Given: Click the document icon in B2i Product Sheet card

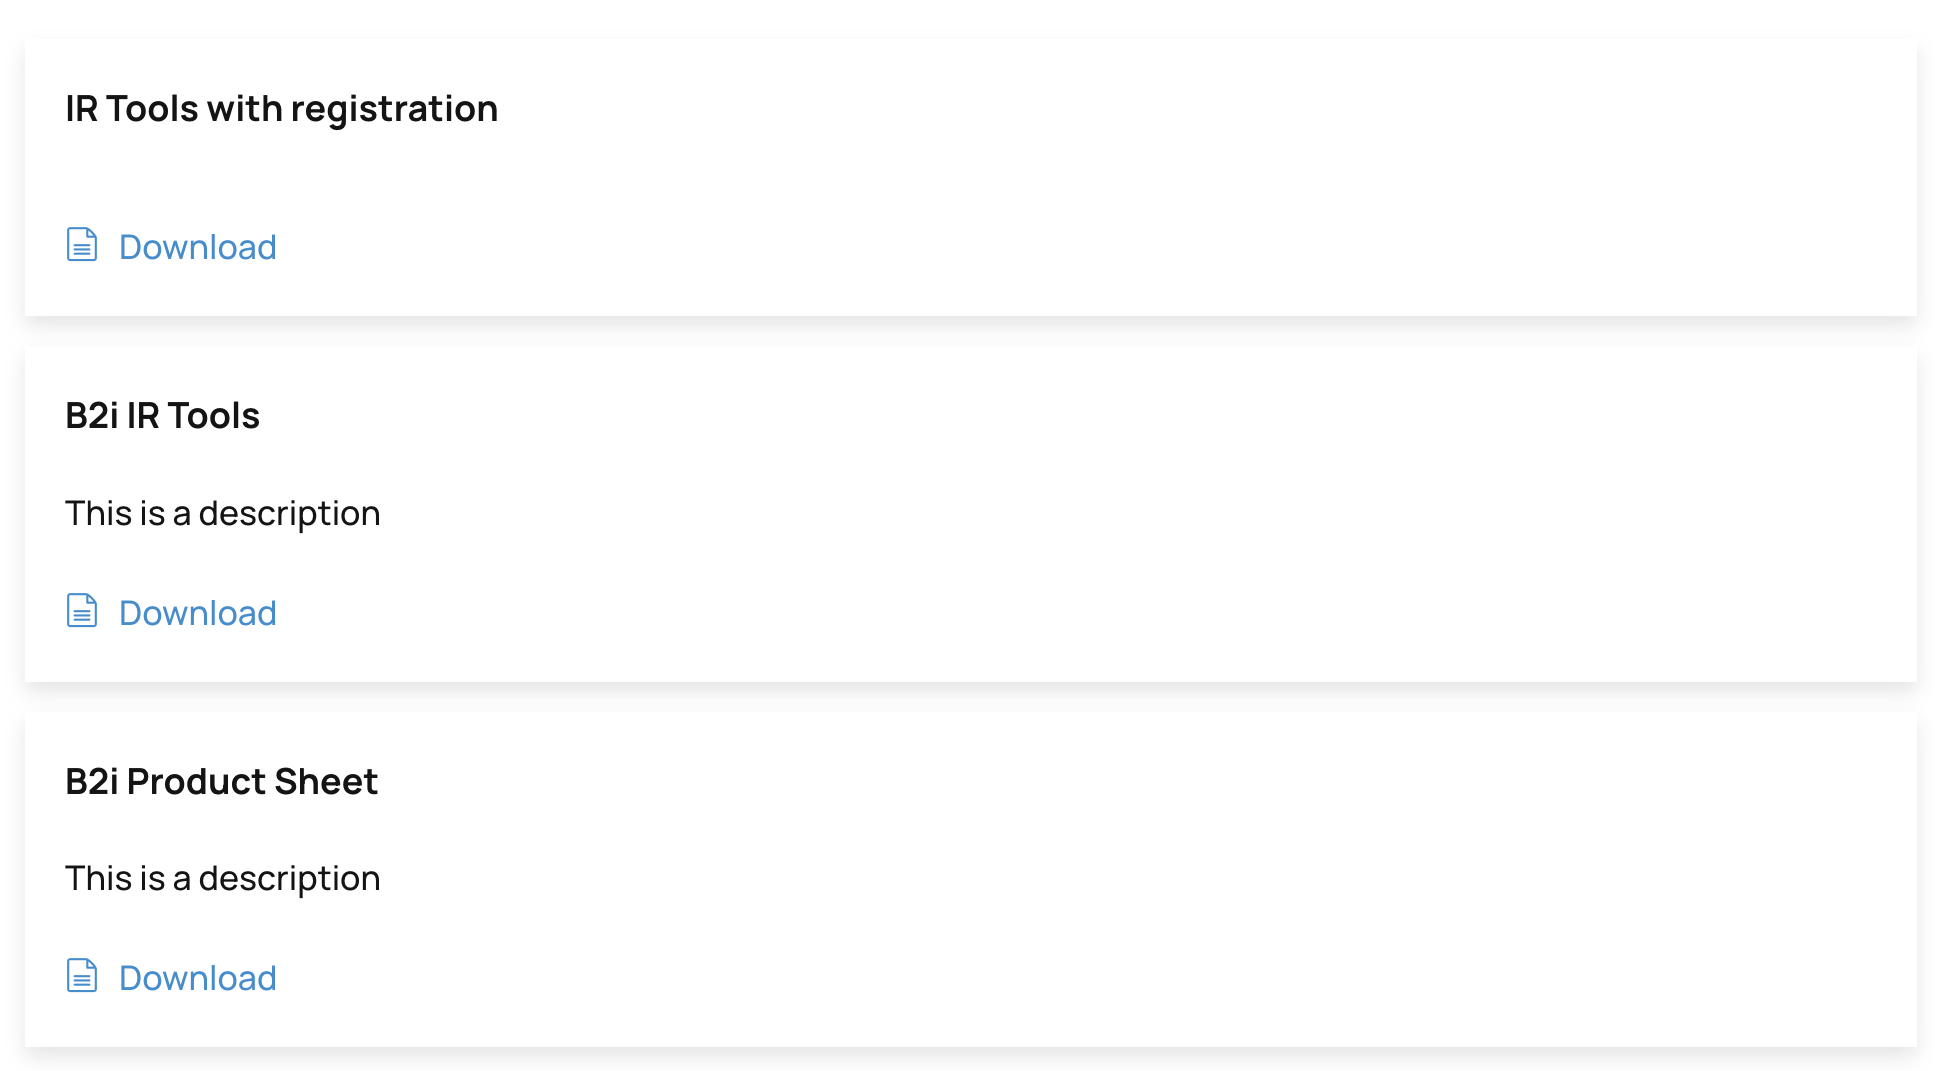Looking at the screenshot, I should pos(82,976).
